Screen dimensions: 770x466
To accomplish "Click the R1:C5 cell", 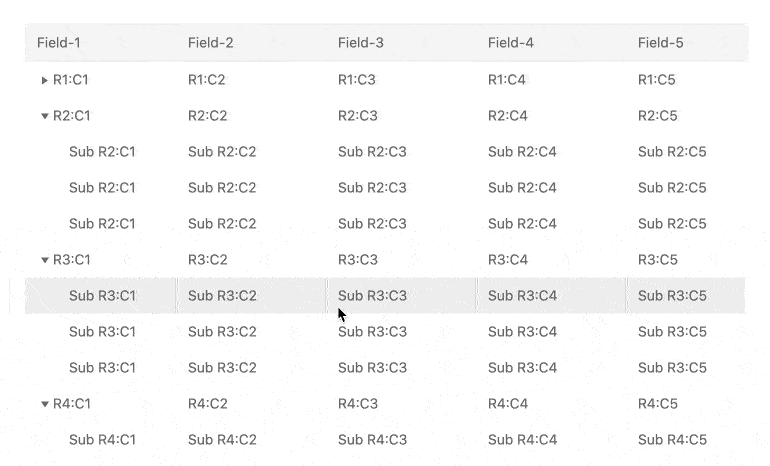I will click(x=657, y=80).
